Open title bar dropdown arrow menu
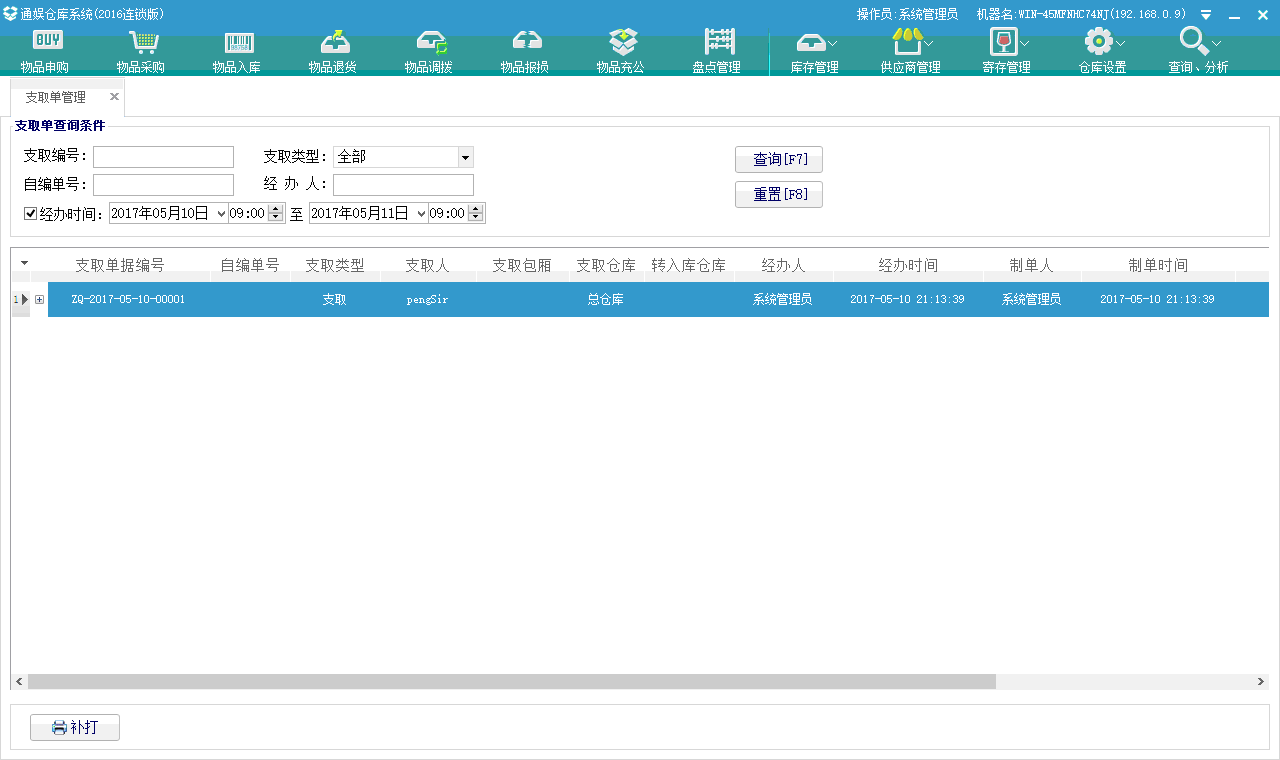This screenshot has width=1280, height=760. pyautogui.click(x=1206, y=15)
